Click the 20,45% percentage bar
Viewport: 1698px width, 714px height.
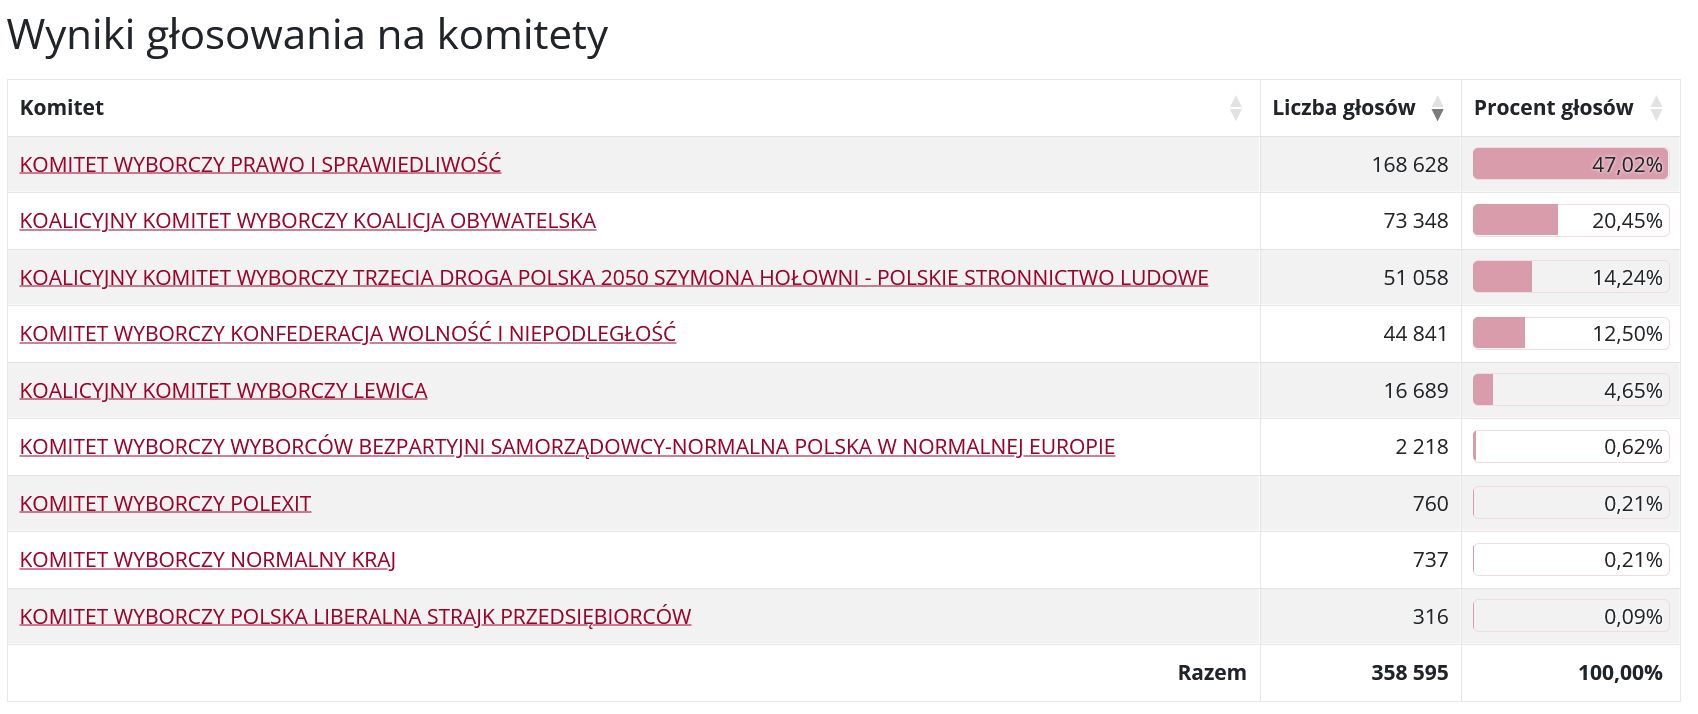pos(1570,221)
